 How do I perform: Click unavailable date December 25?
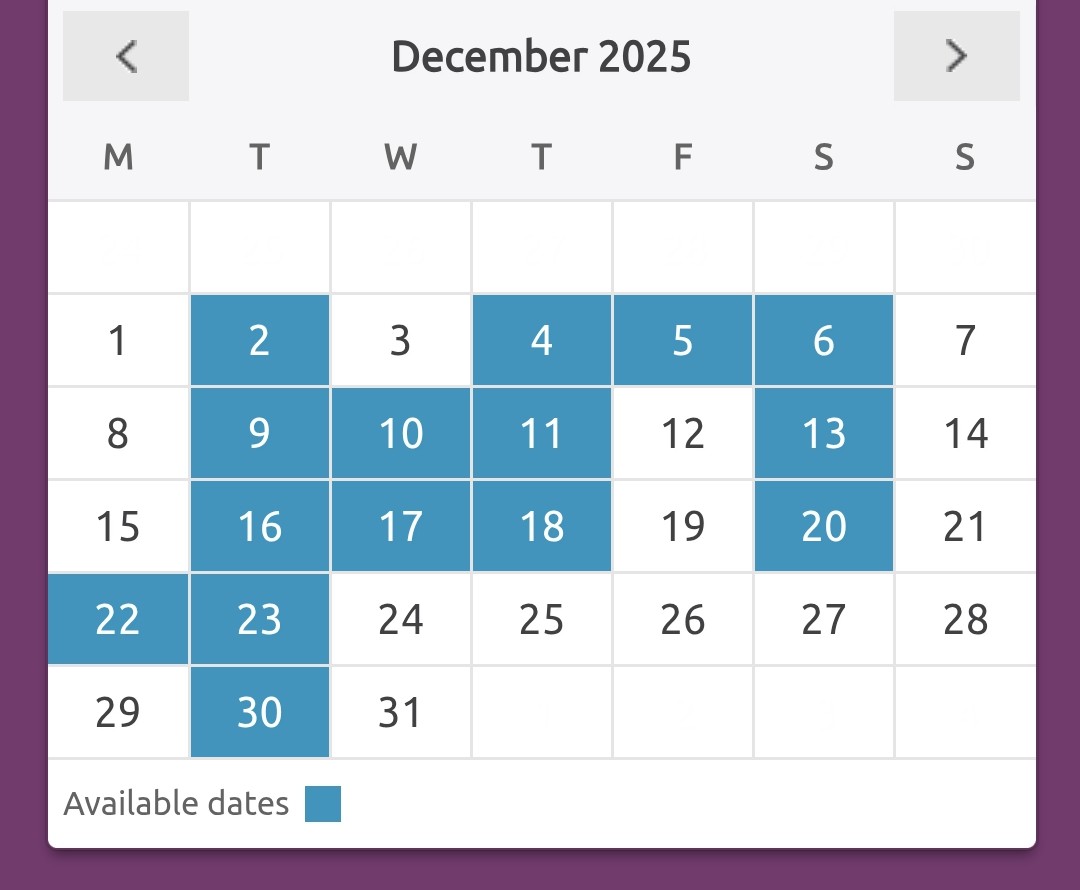(542, 619)
